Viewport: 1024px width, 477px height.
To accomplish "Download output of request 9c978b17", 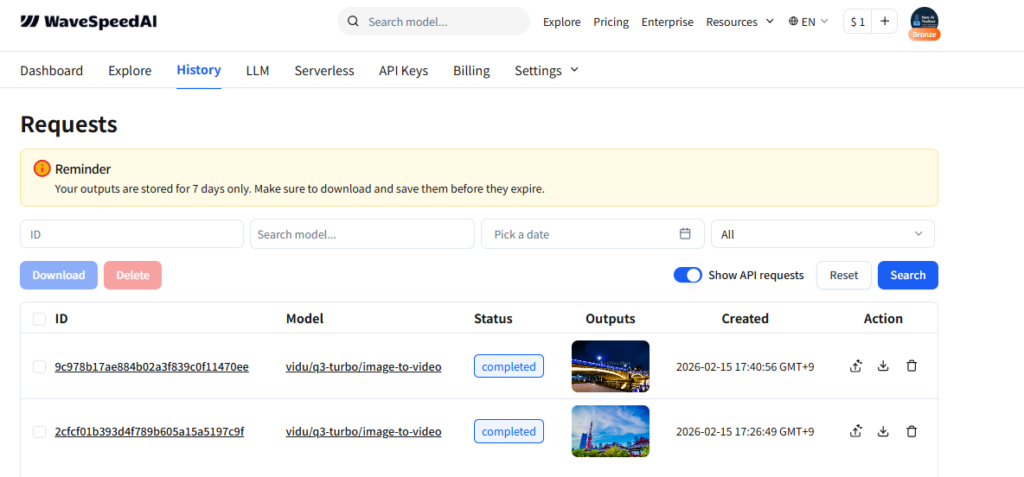I will [883, 366].
